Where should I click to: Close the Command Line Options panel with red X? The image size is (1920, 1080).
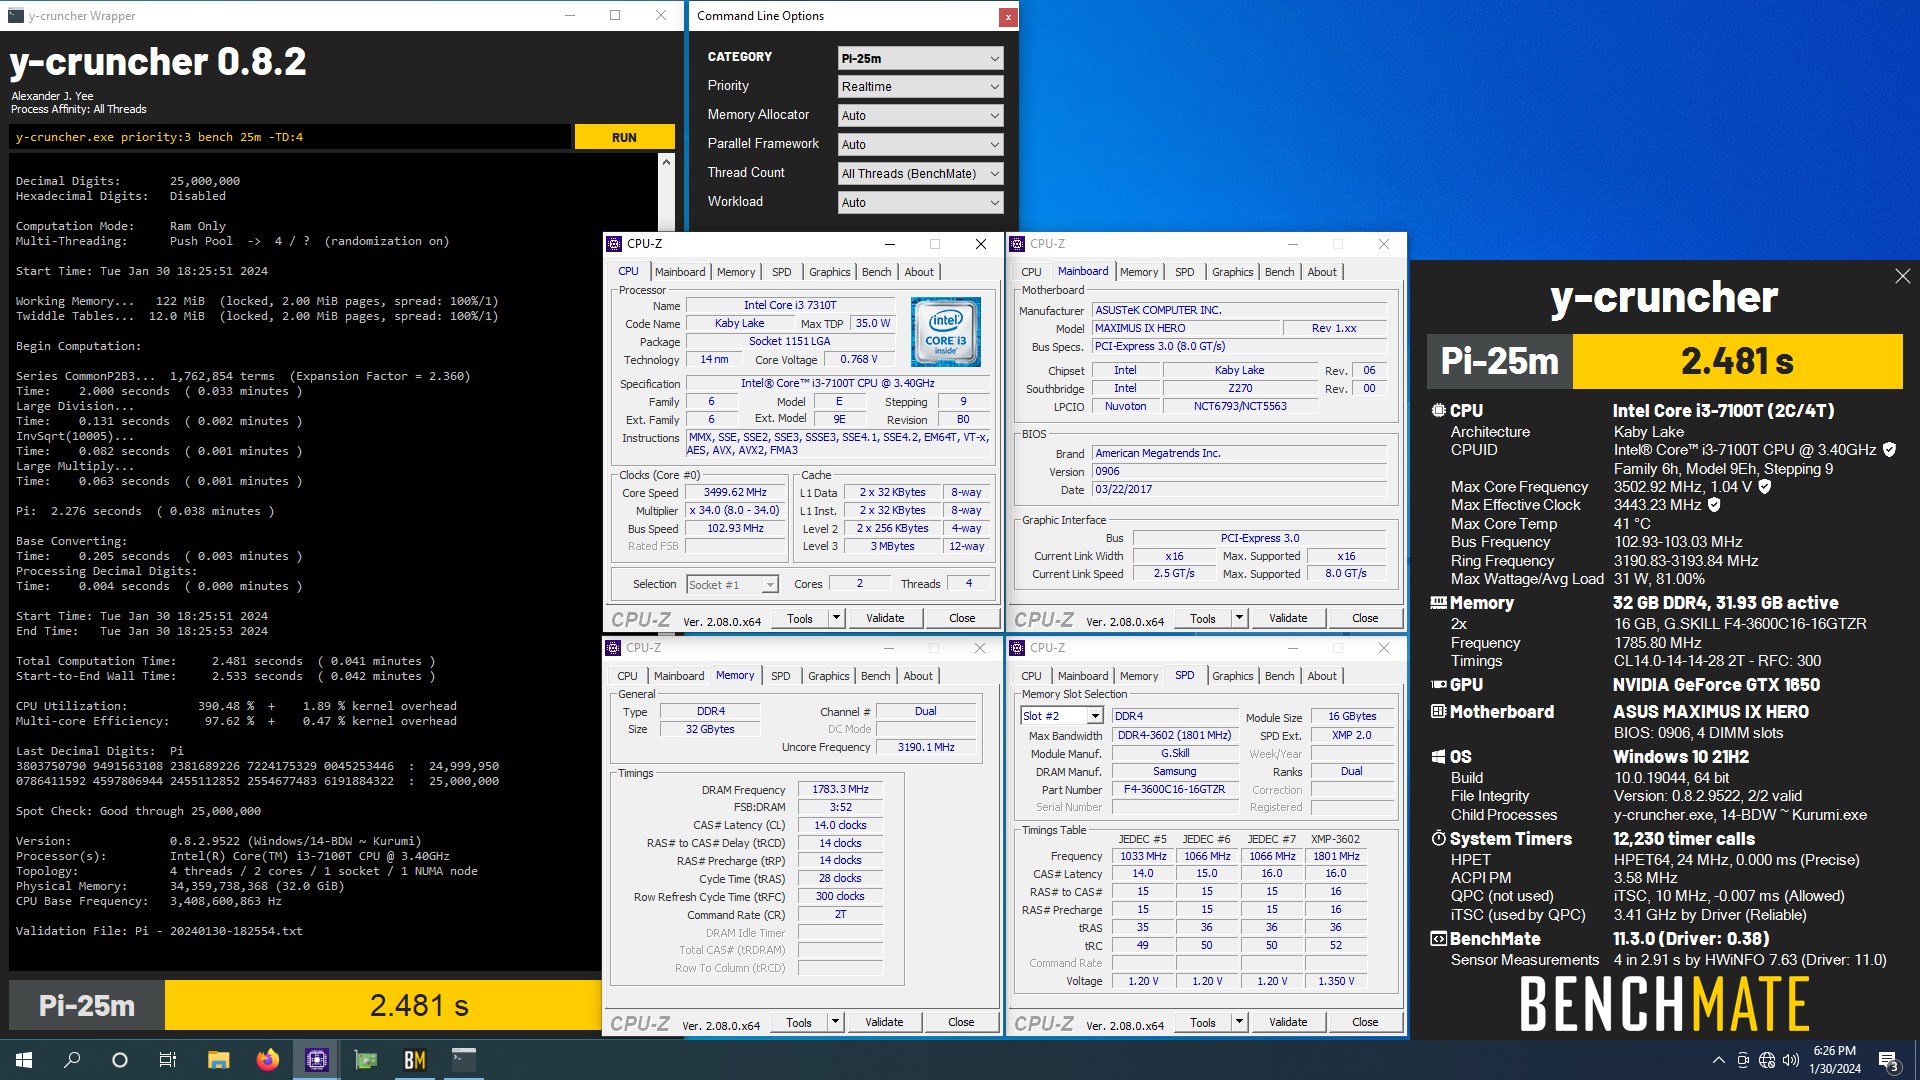tap(1008, 16)
